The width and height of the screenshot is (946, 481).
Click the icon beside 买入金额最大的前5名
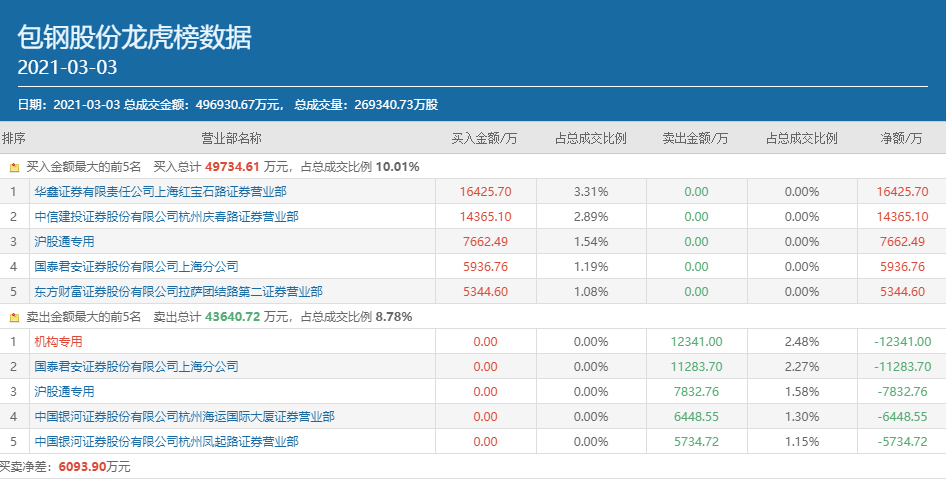[x=14, y=167]
